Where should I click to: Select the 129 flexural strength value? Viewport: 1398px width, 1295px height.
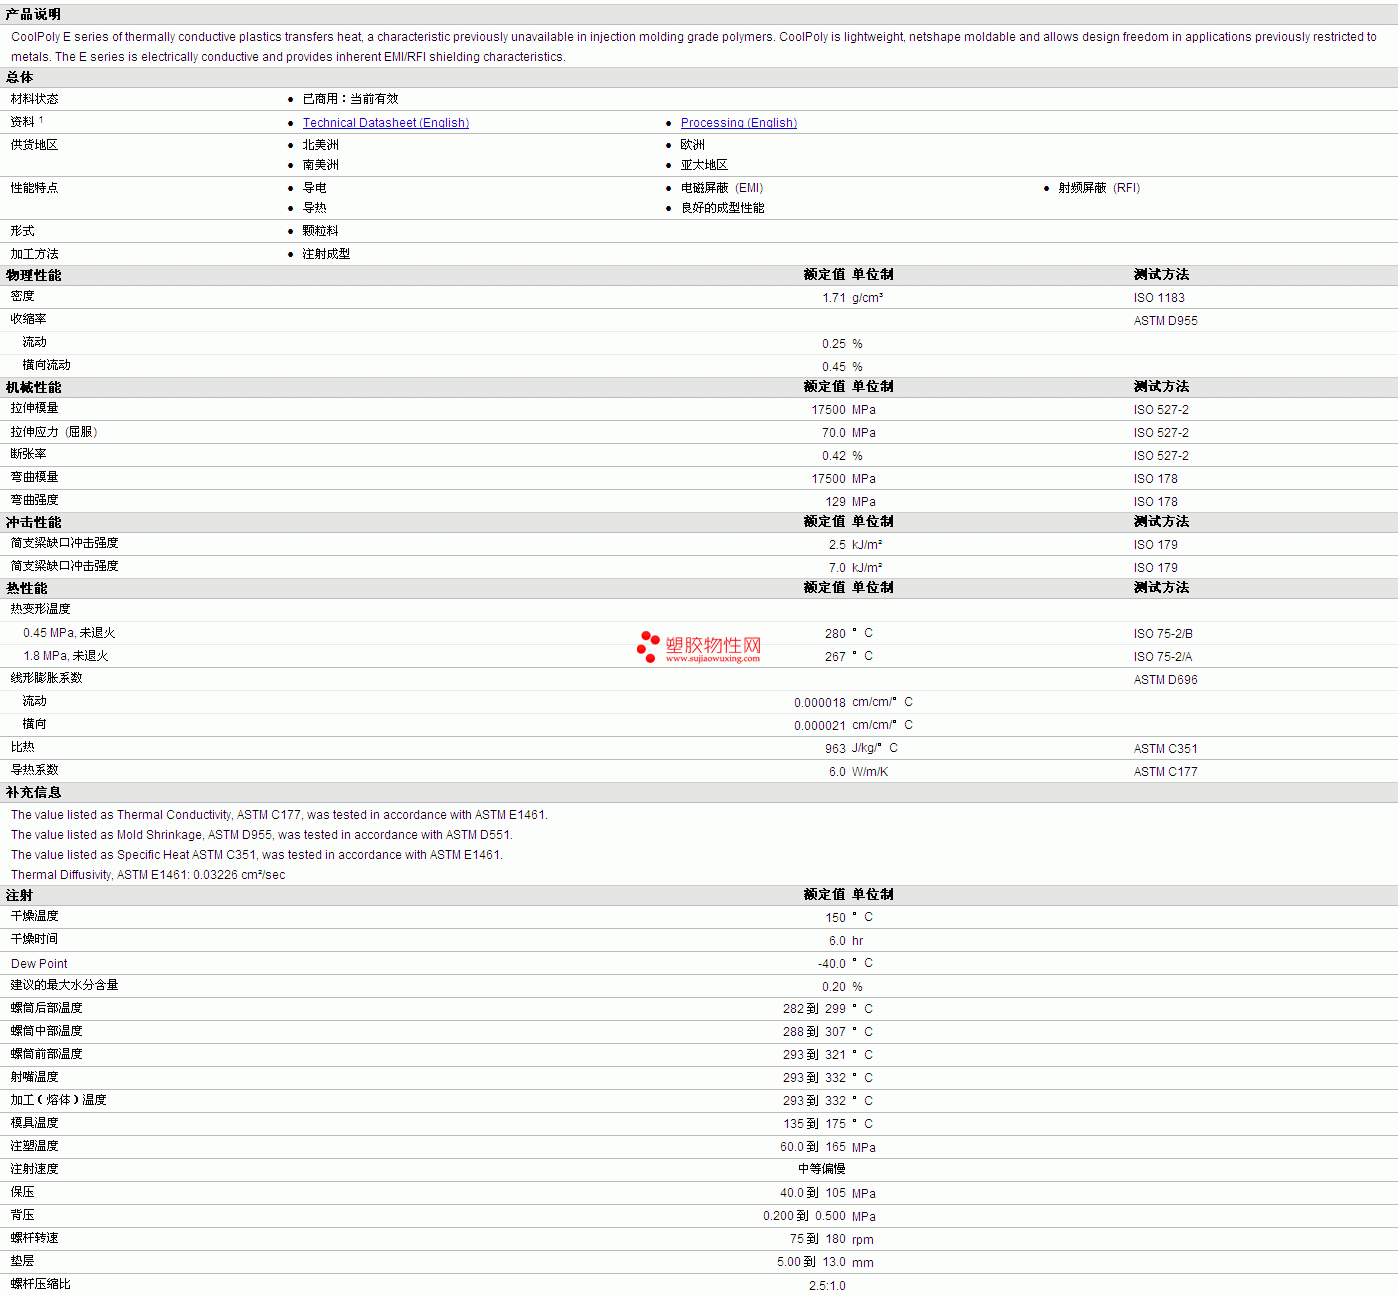pos(836,502)
